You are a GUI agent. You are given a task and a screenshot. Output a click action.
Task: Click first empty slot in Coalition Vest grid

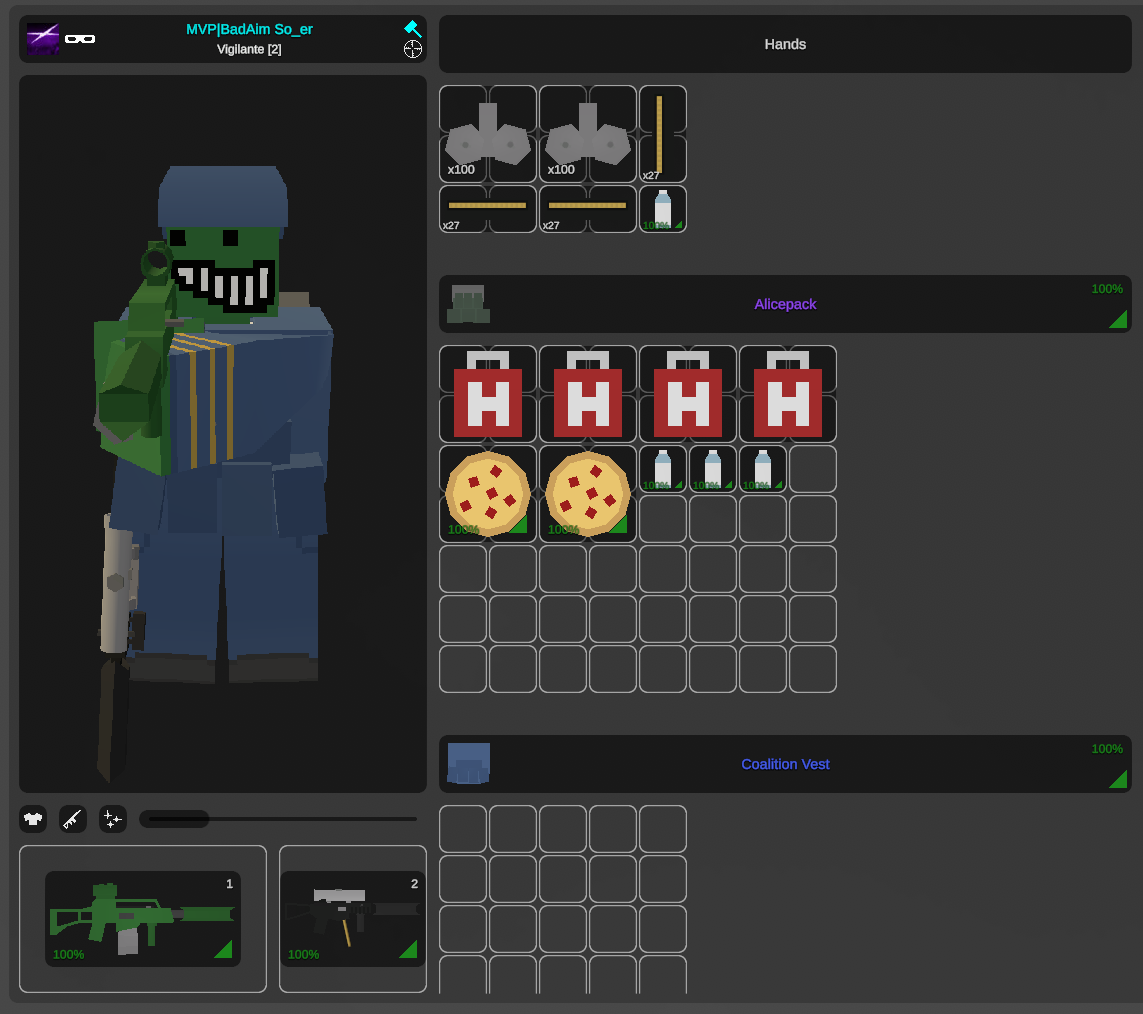pos(463,829)
